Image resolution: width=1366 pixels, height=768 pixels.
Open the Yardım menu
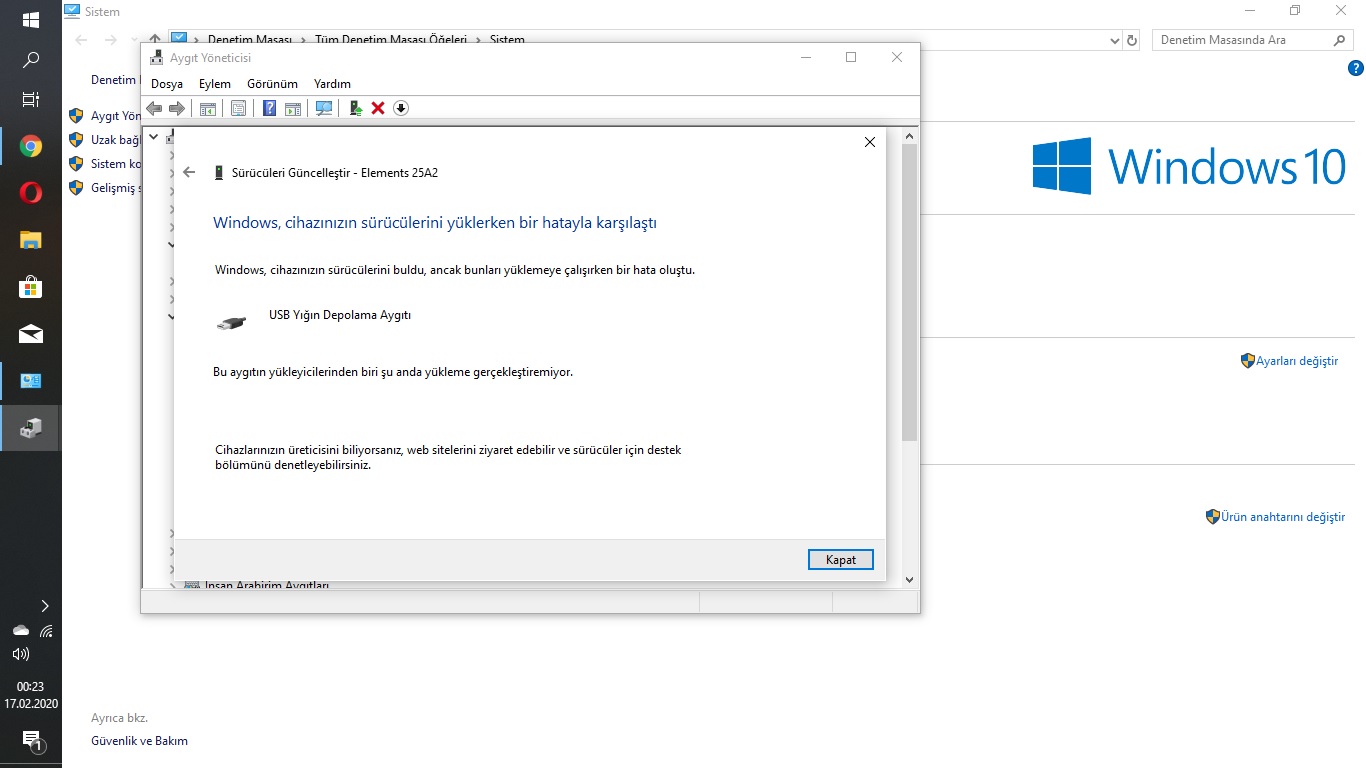(332, 84)
